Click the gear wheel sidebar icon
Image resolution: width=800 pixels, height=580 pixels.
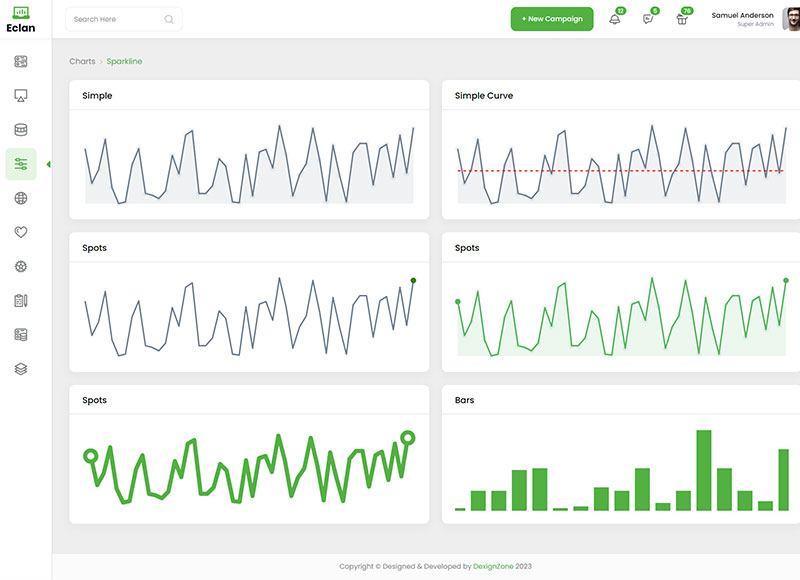point(21,266)
